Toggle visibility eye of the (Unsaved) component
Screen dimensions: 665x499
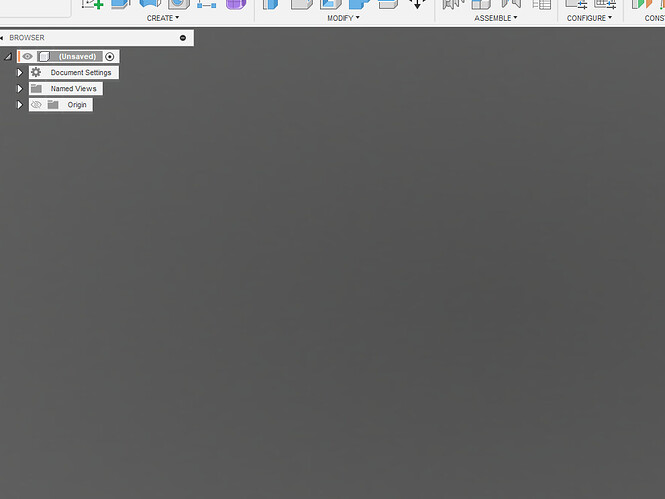pos(27,57)
